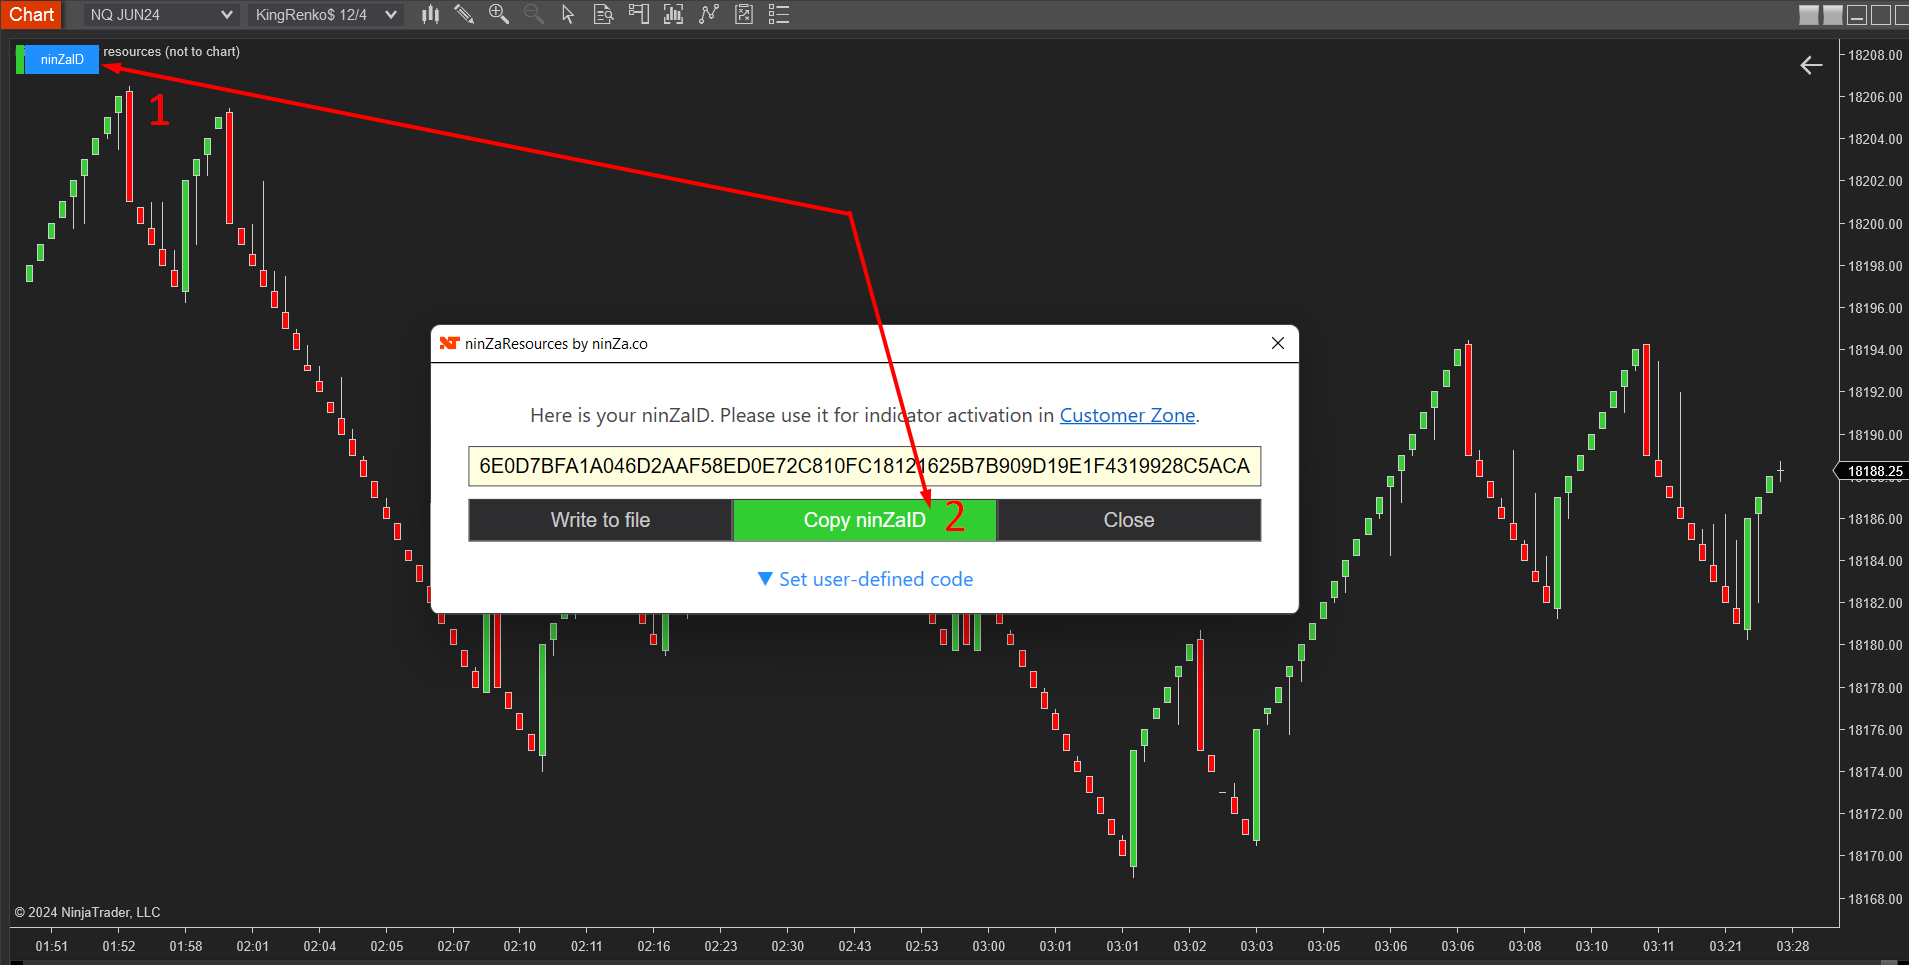Screen dimensions: 1909x965
Task: Click the 2024 NinjaTrader, LLC copyright text
Action: point(87,912)
